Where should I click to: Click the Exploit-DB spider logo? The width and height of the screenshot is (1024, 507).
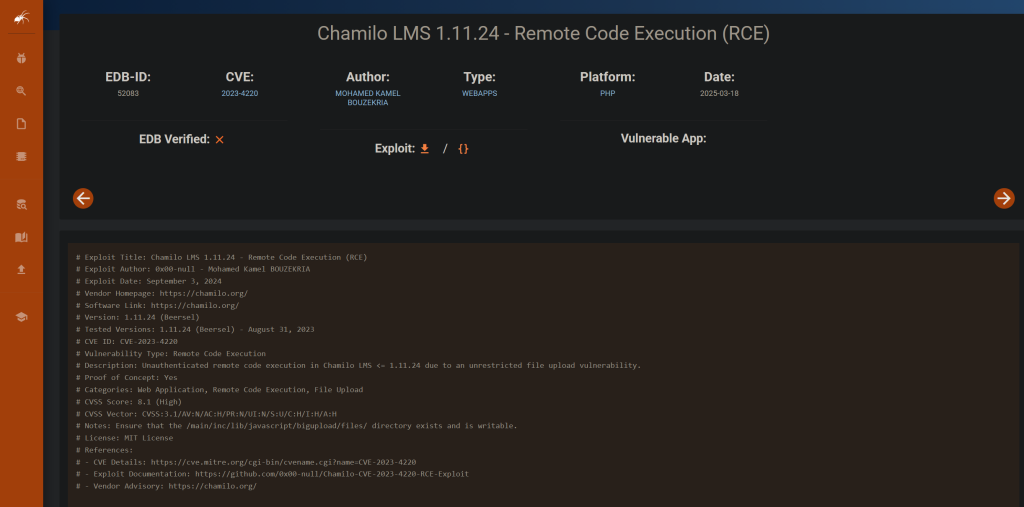[21, 16]
